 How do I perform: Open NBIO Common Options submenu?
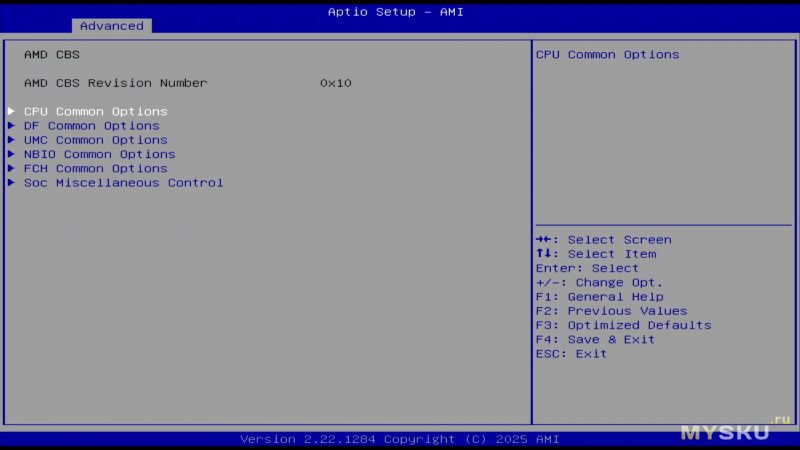pos(99,154)
